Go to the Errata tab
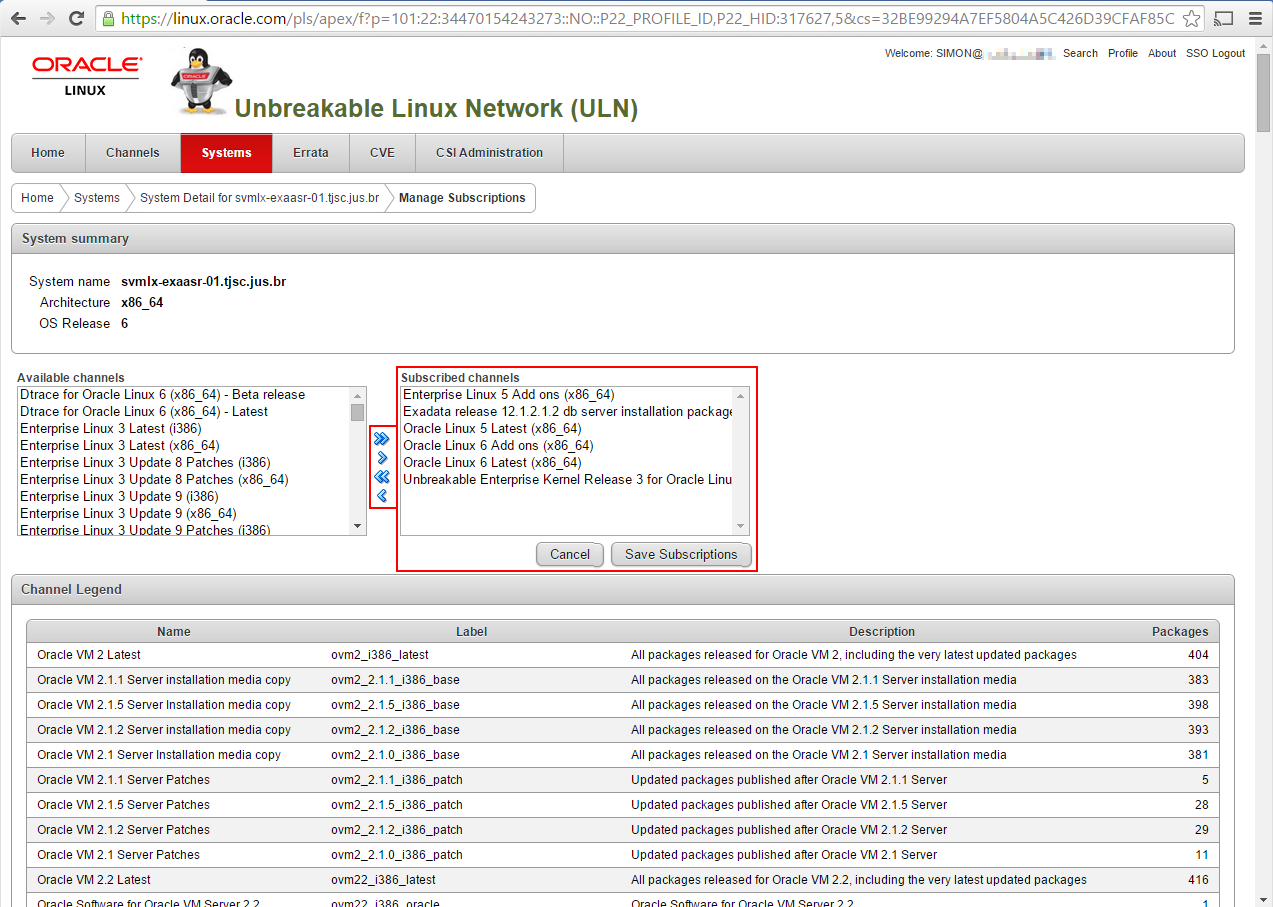1273x907 pixels. click(x=311, y=153)
